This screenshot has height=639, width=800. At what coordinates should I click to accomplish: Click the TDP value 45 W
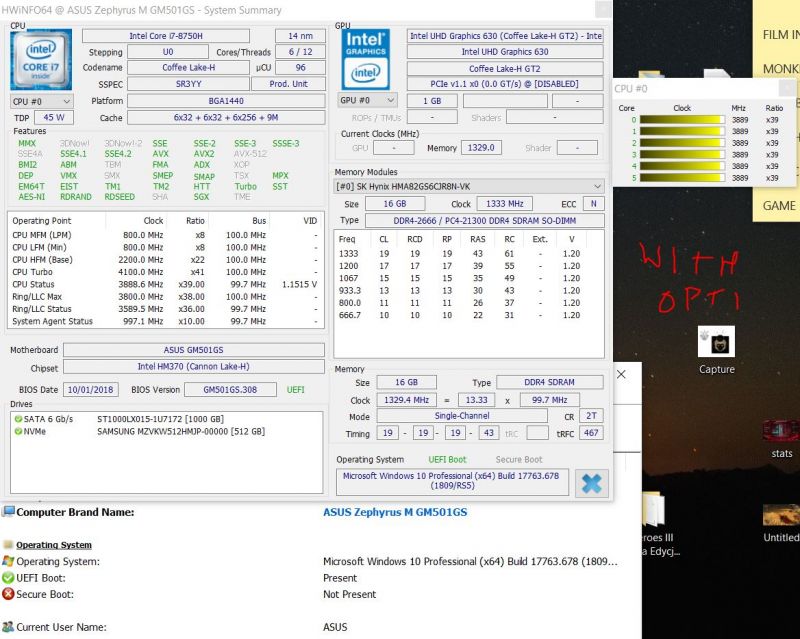pos(54,117)
